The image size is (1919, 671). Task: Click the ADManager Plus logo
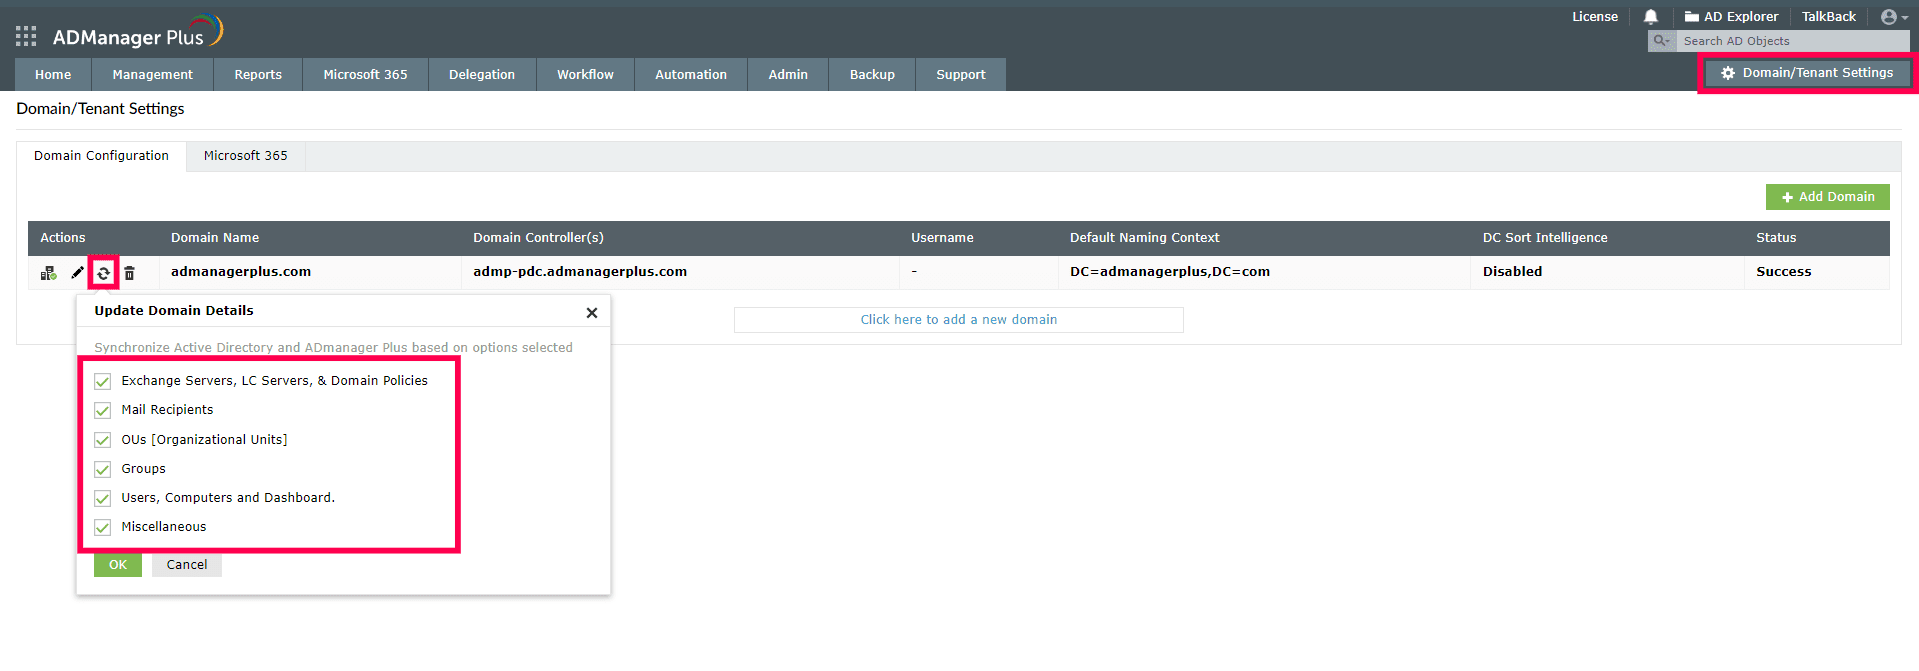(138, 33)
